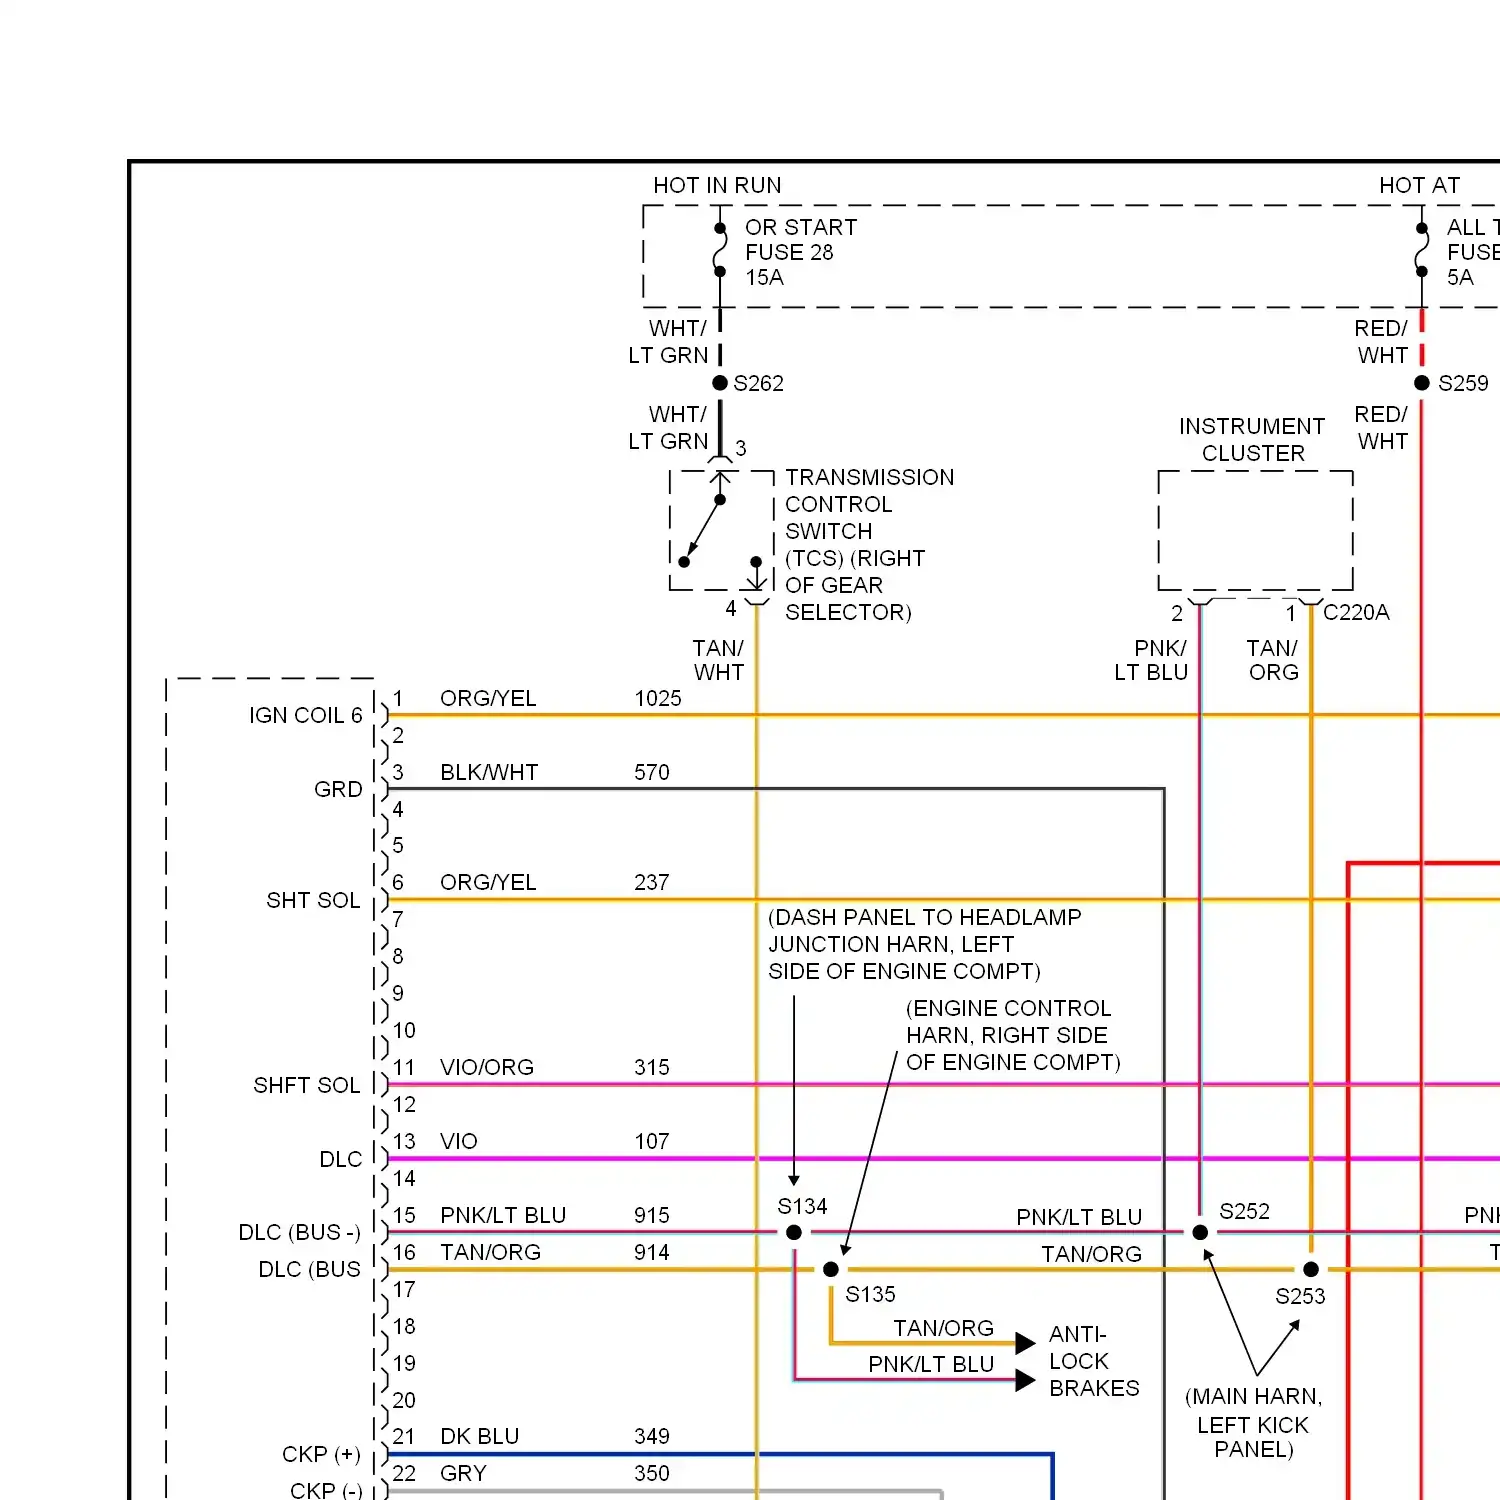Select the "S262" splice label
1500x1500 pixels.
pyautogui.click(x=758, y=383)
